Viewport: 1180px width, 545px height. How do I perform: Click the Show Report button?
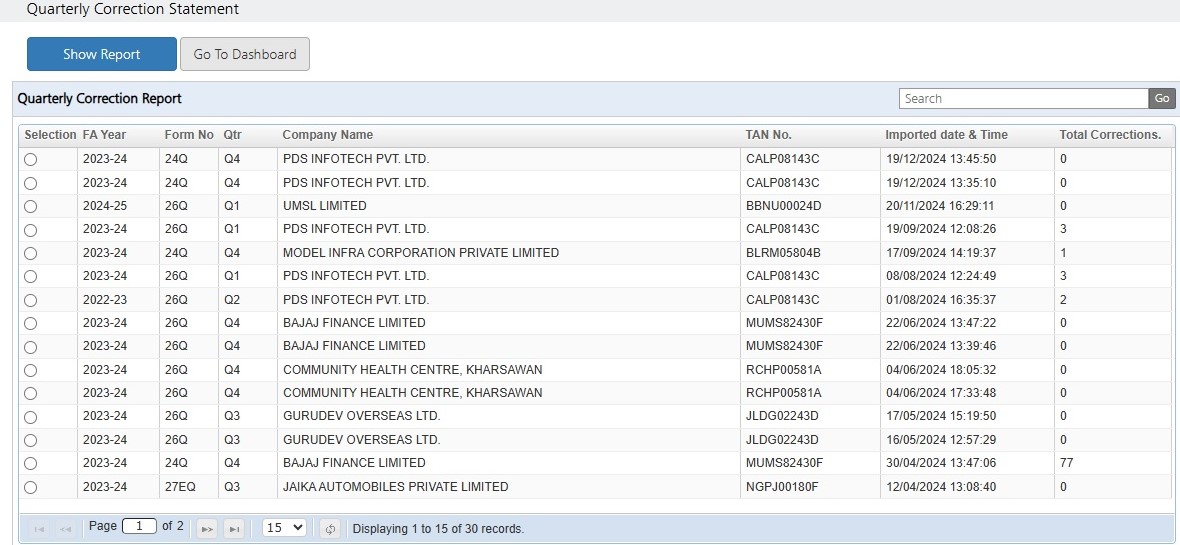click(x=102, y=54)
